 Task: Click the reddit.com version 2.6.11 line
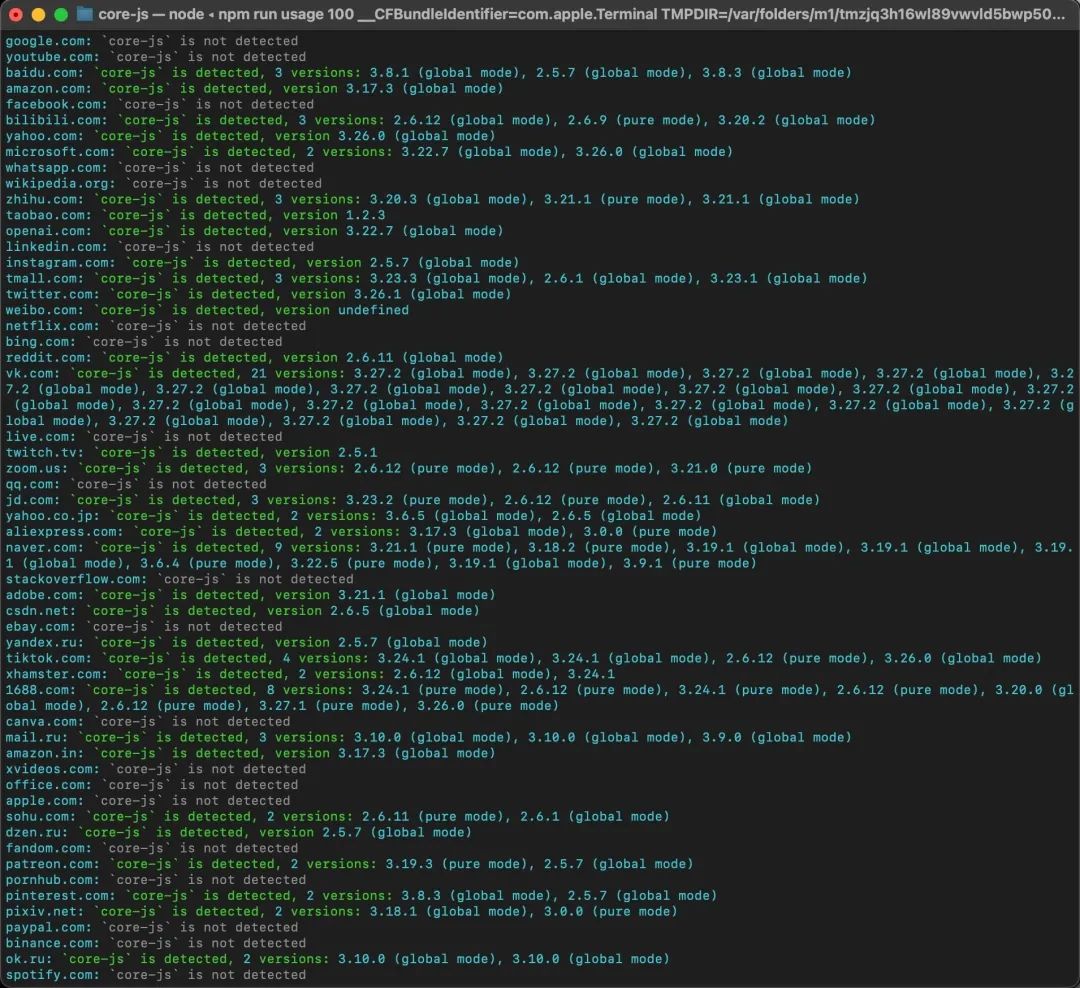255,358
